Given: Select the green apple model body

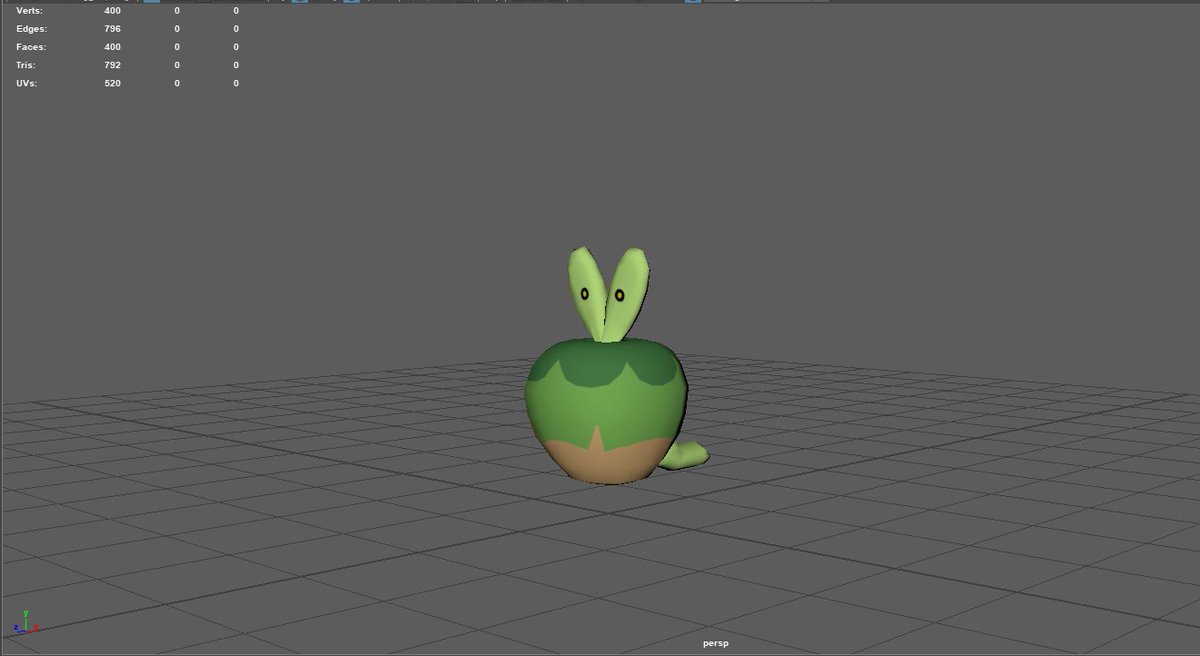Looking at the screenshot, I should tap(607, 410).
